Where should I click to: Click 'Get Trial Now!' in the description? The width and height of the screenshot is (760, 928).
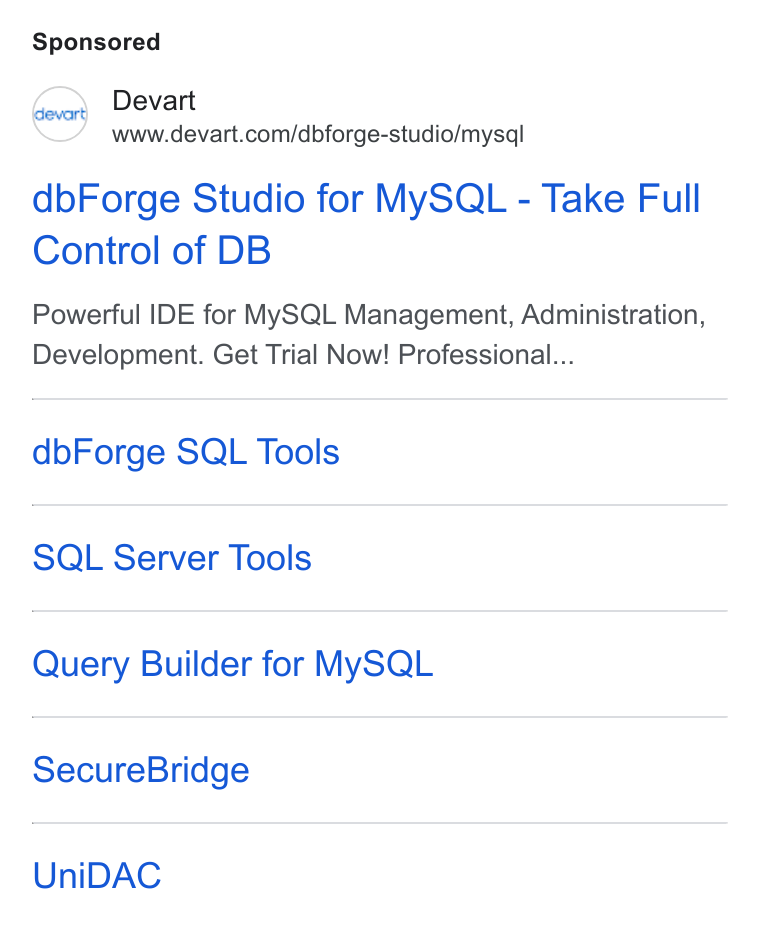coord(301,355)
